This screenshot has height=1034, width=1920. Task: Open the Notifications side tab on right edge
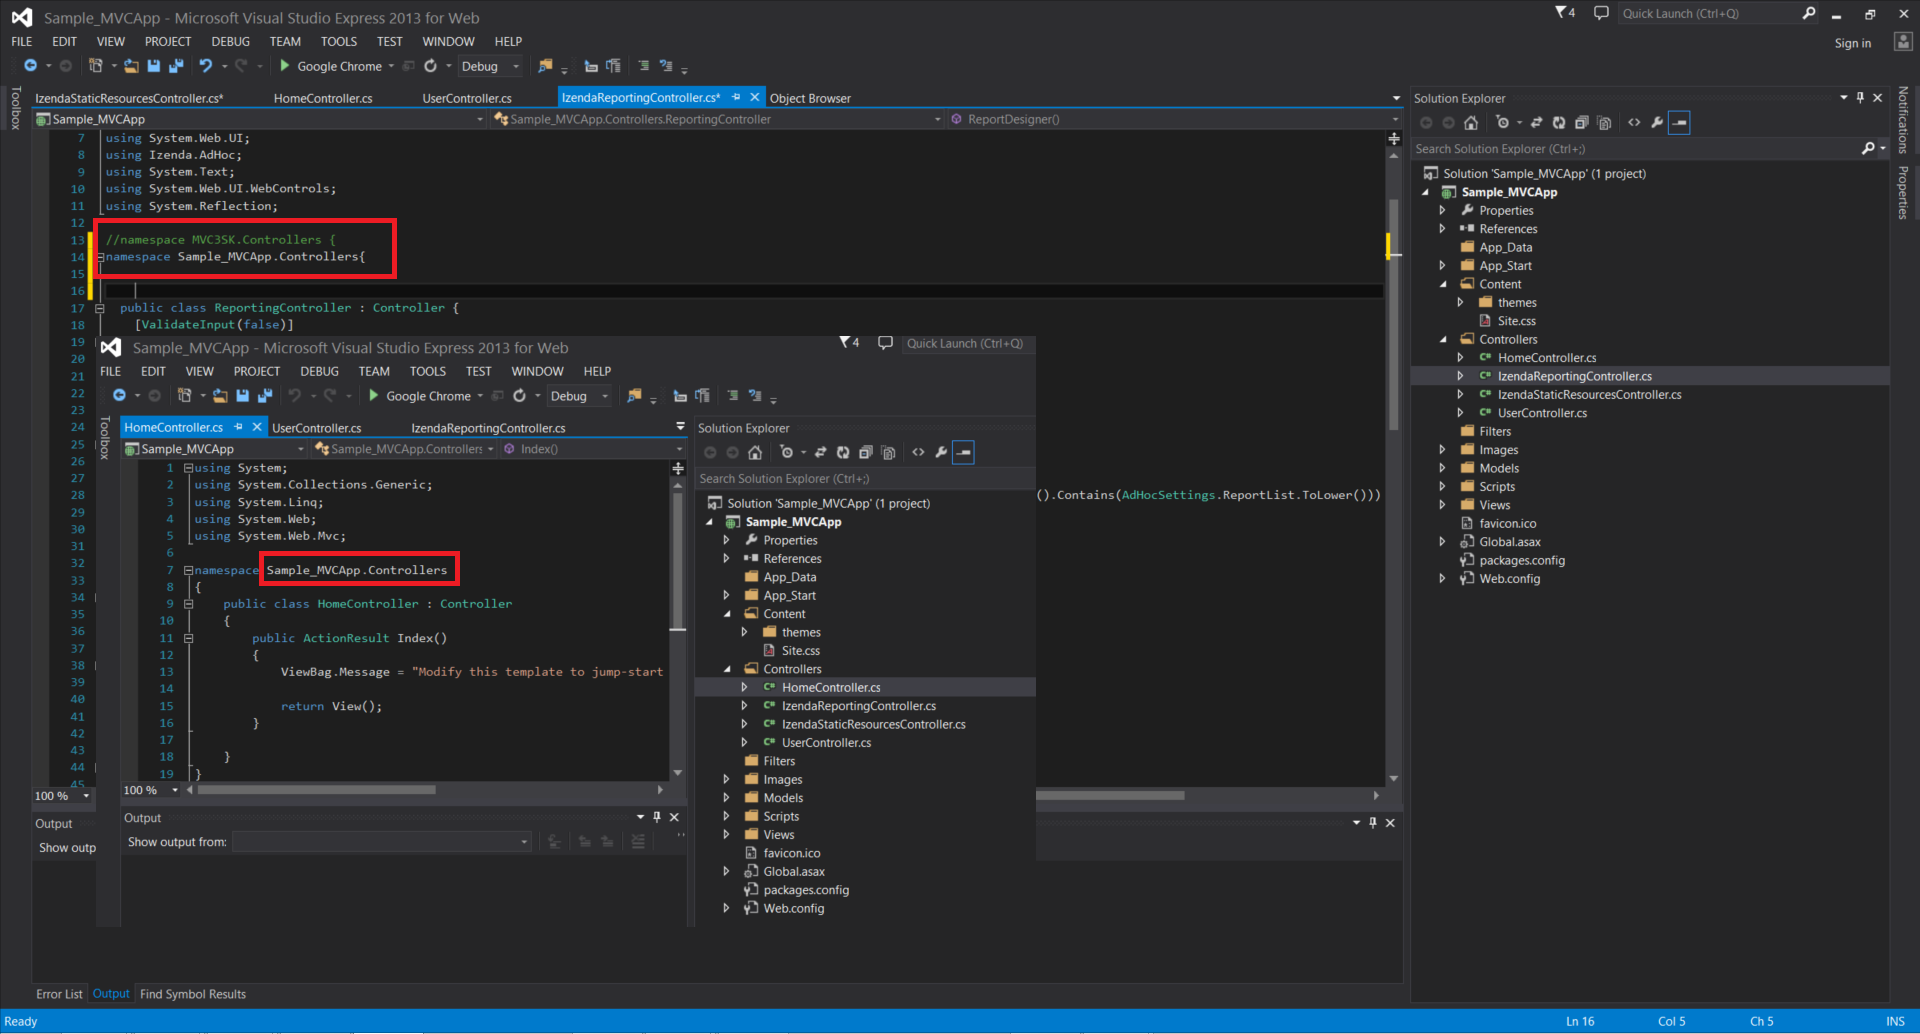pos(1903,120)
